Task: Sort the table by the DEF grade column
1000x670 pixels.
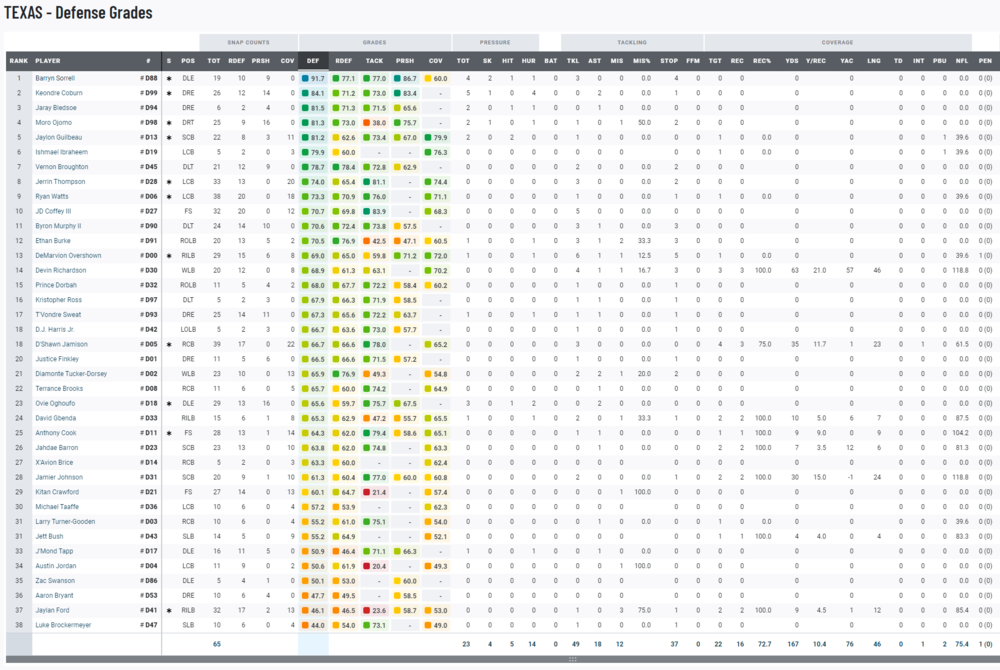Action: (x=313, y=61)
